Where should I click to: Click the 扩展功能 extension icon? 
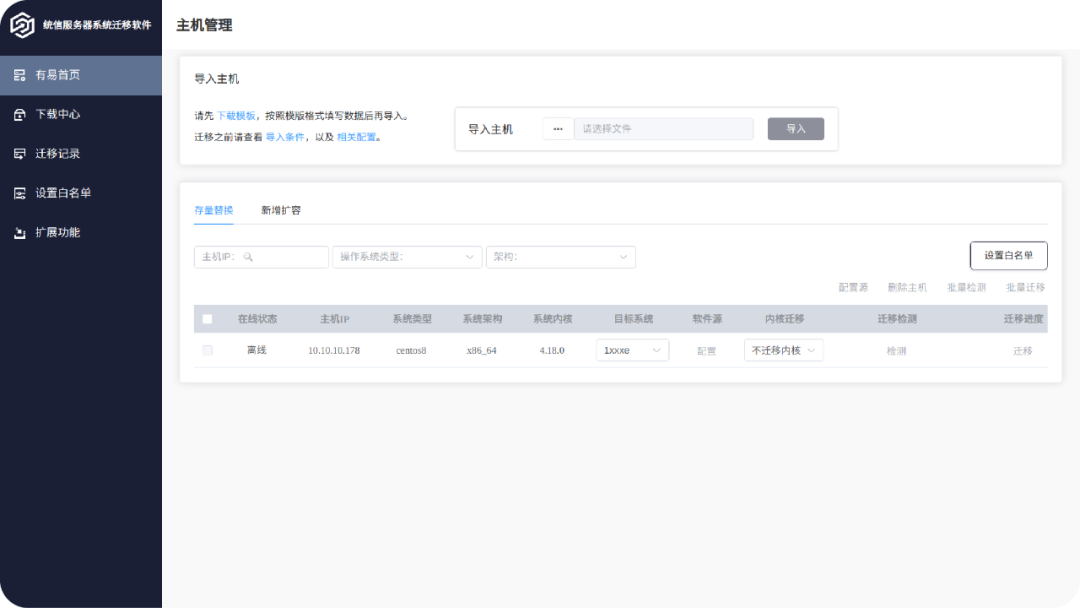(x=19, y=233)
